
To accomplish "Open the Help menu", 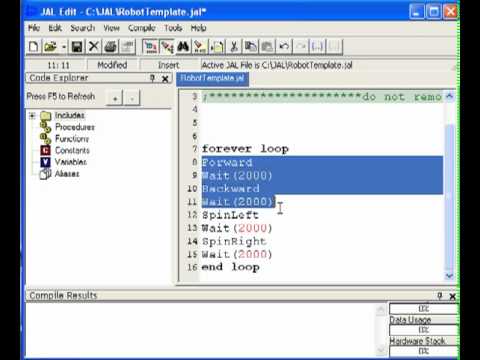I will [x=199, y=28].
